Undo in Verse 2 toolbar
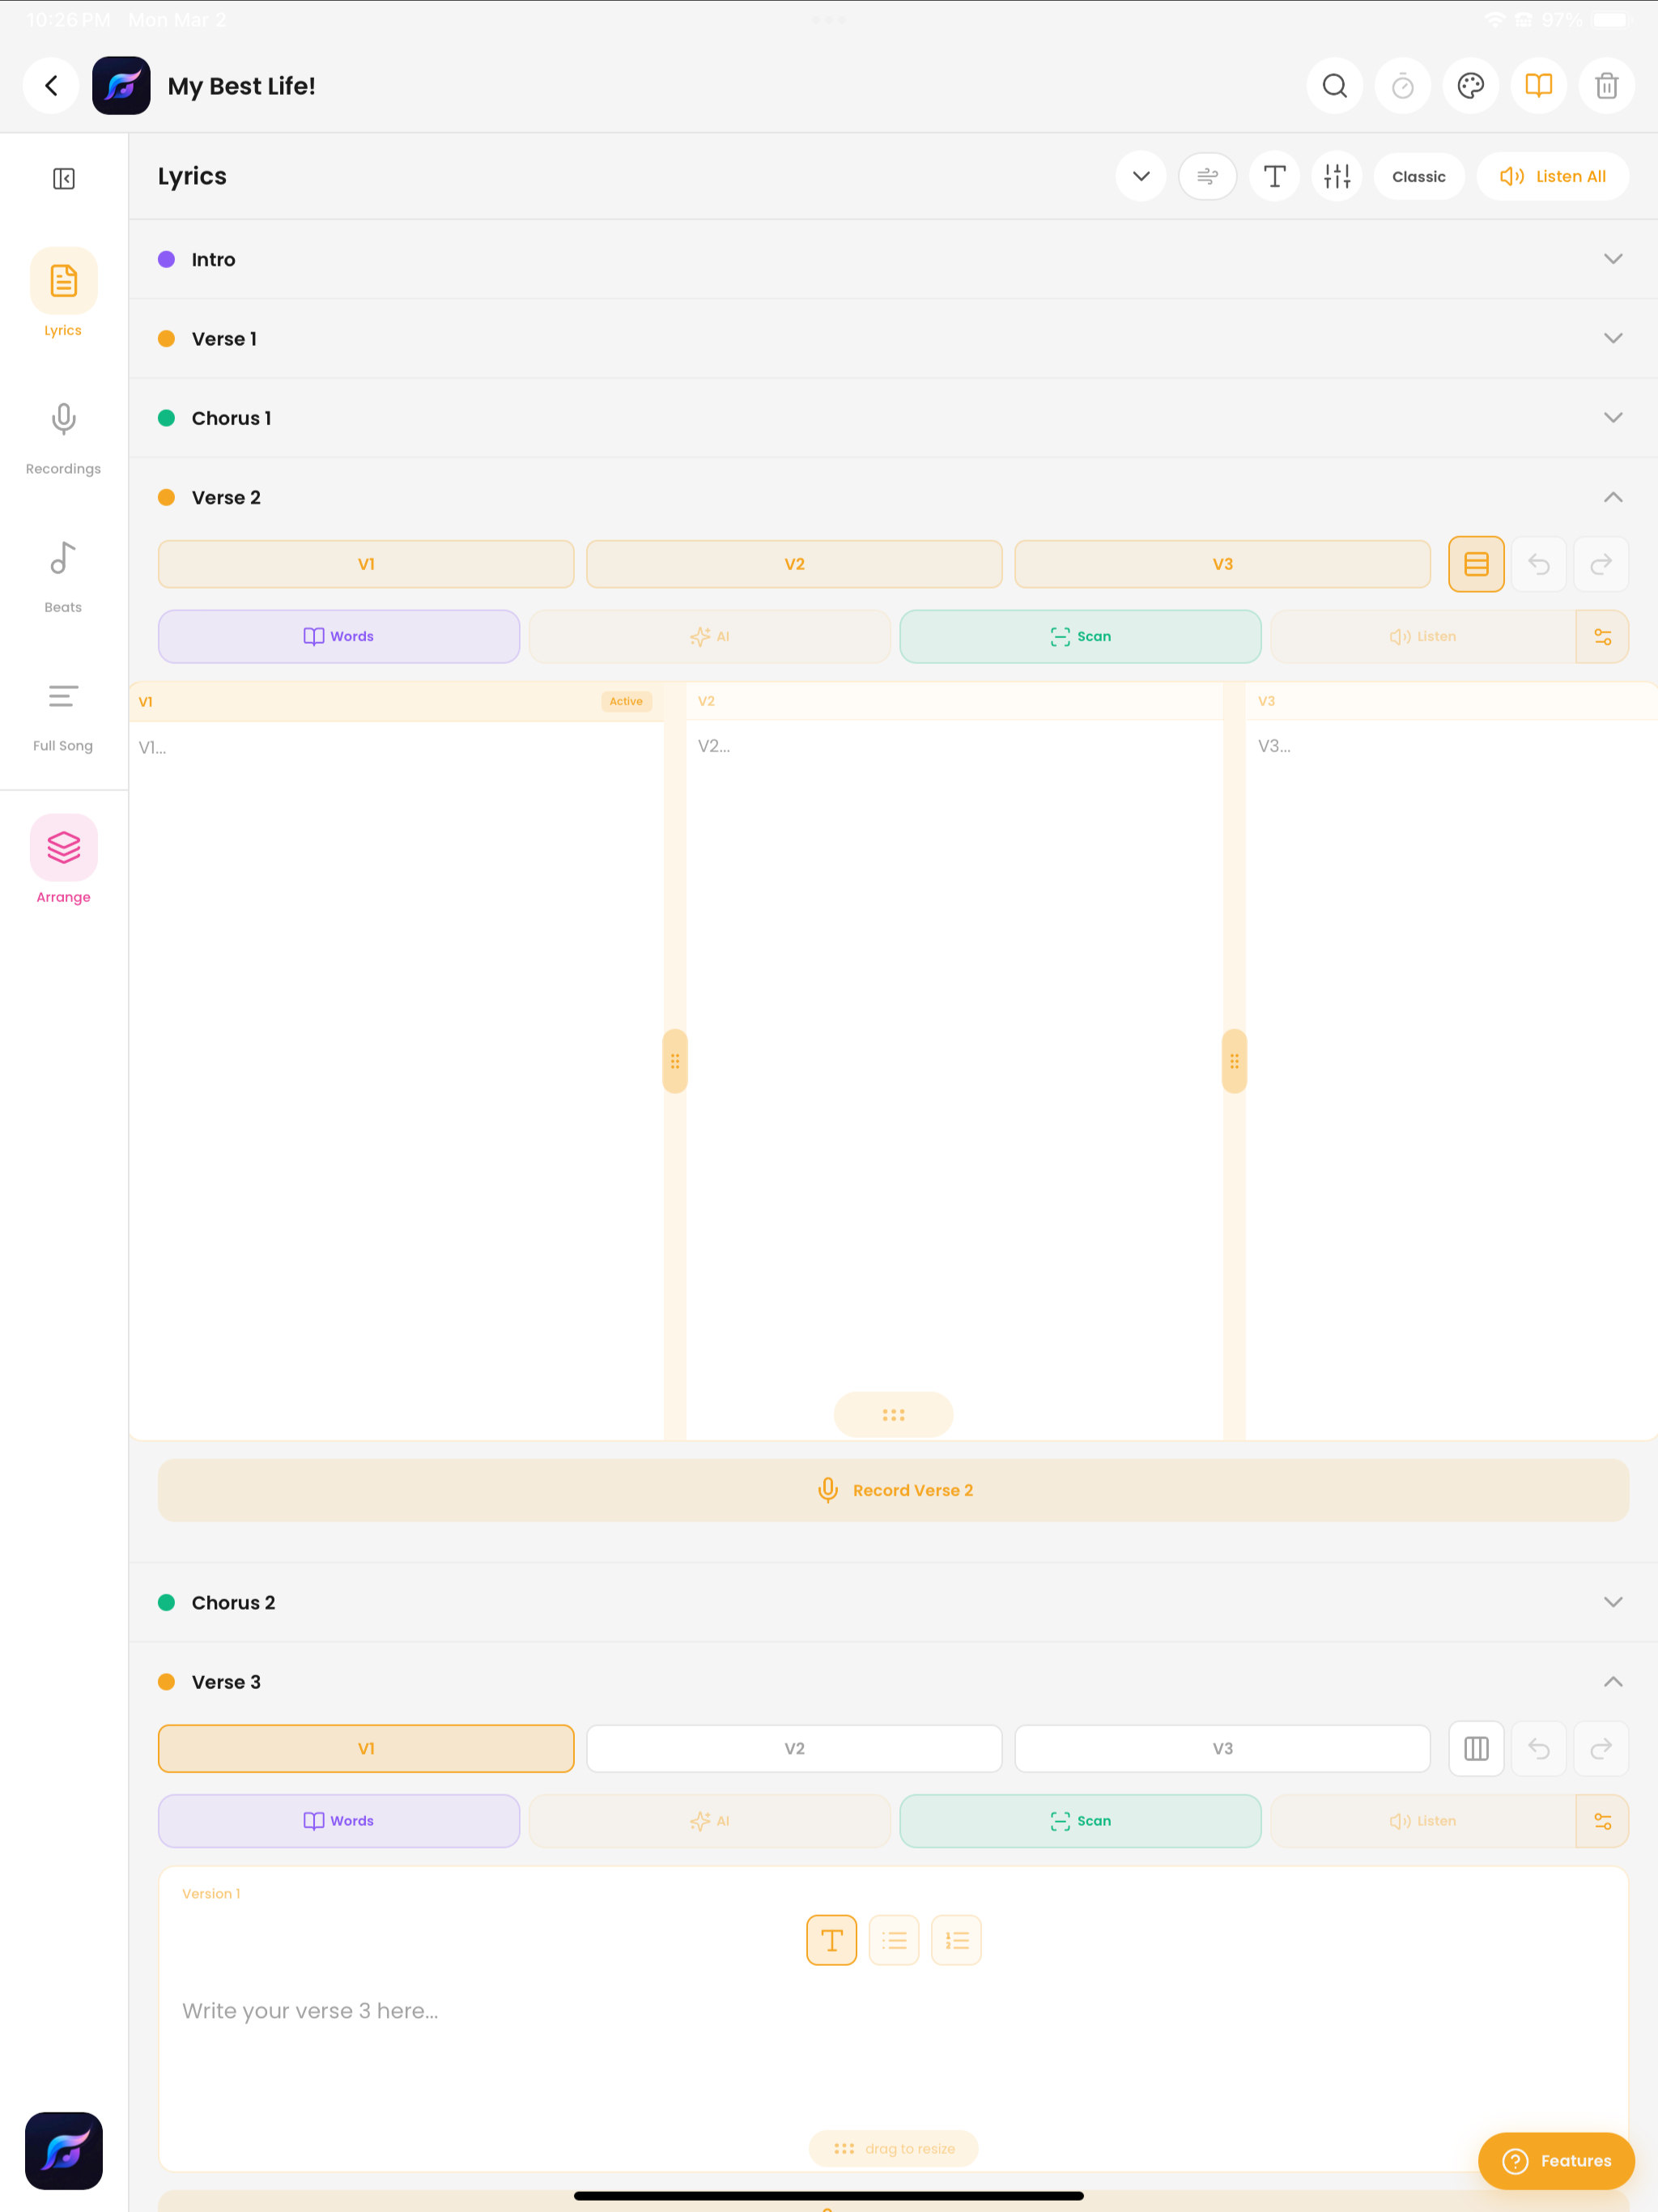 (1538, 564)
